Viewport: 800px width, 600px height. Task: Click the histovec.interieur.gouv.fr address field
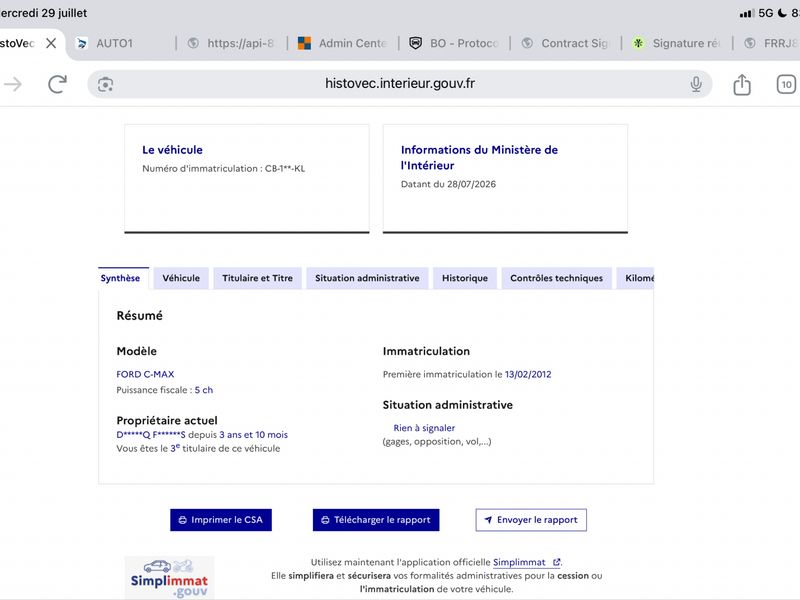[399, 84]
